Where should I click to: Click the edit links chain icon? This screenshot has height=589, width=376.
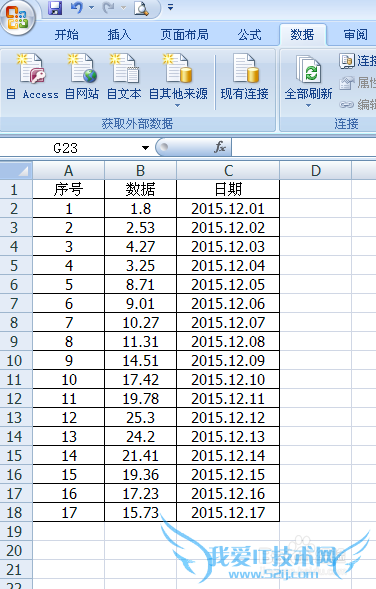click(347, 104)
